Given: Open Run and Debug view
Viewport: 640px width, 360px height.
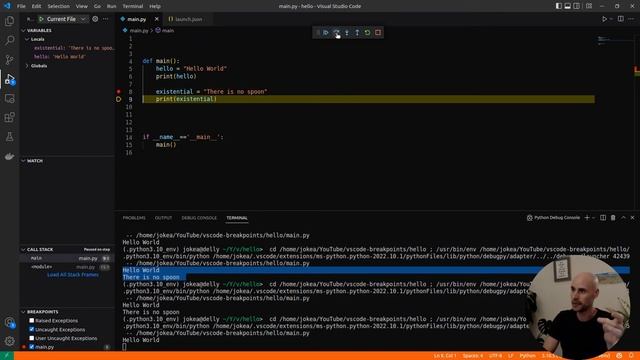Looking at the screenshot, I should [x=9, y=79].
